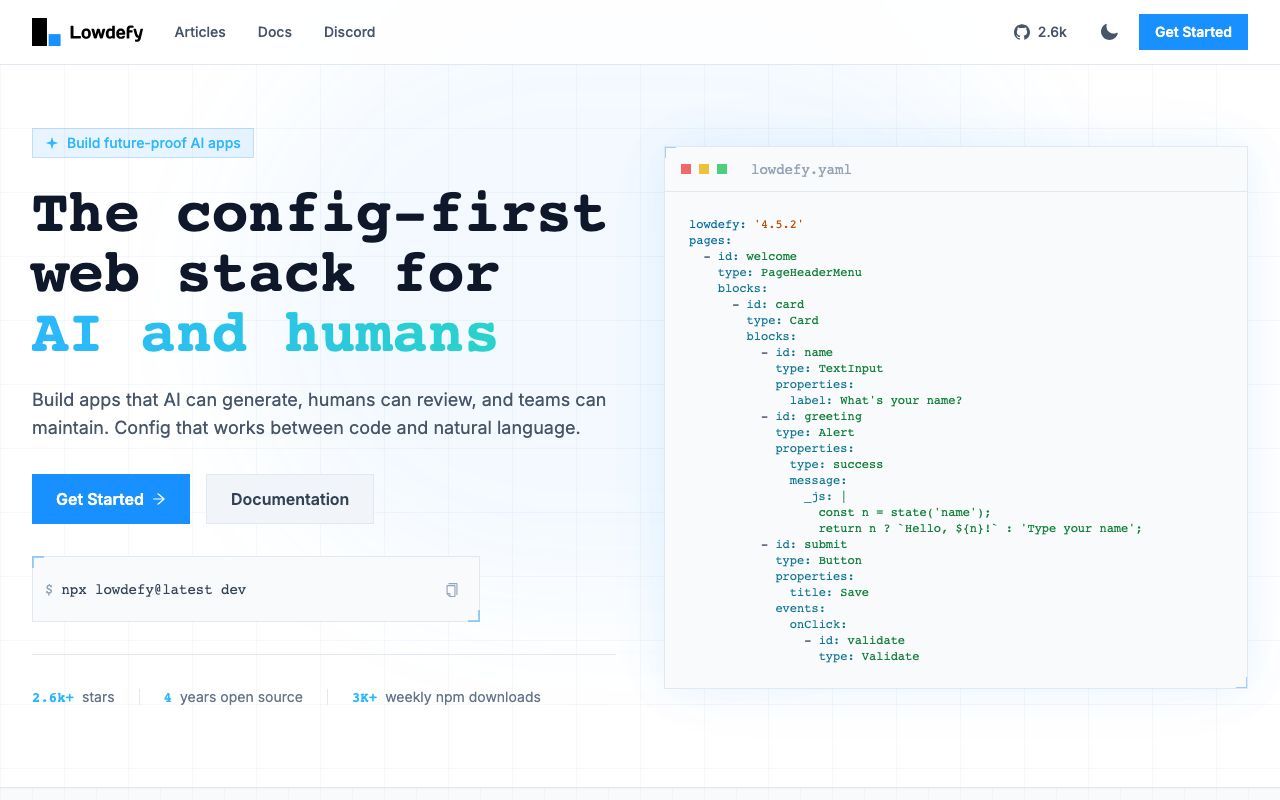Image resolution: width=1280 pixels, height=800 pixels.
Task: Click the Lowdefy brand name
Action: pyautogui.click(x=107, y=33)
